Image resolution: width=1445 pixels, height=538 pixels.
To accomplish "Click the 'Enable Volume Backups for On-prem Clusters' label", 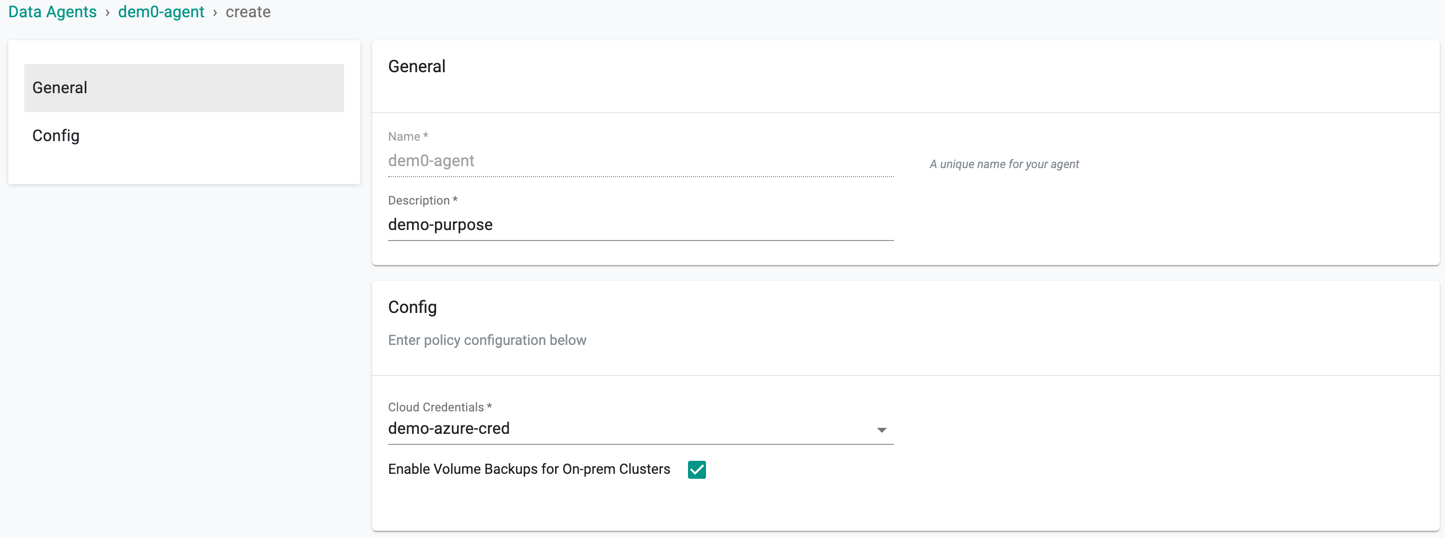I will tap(529, 470).
